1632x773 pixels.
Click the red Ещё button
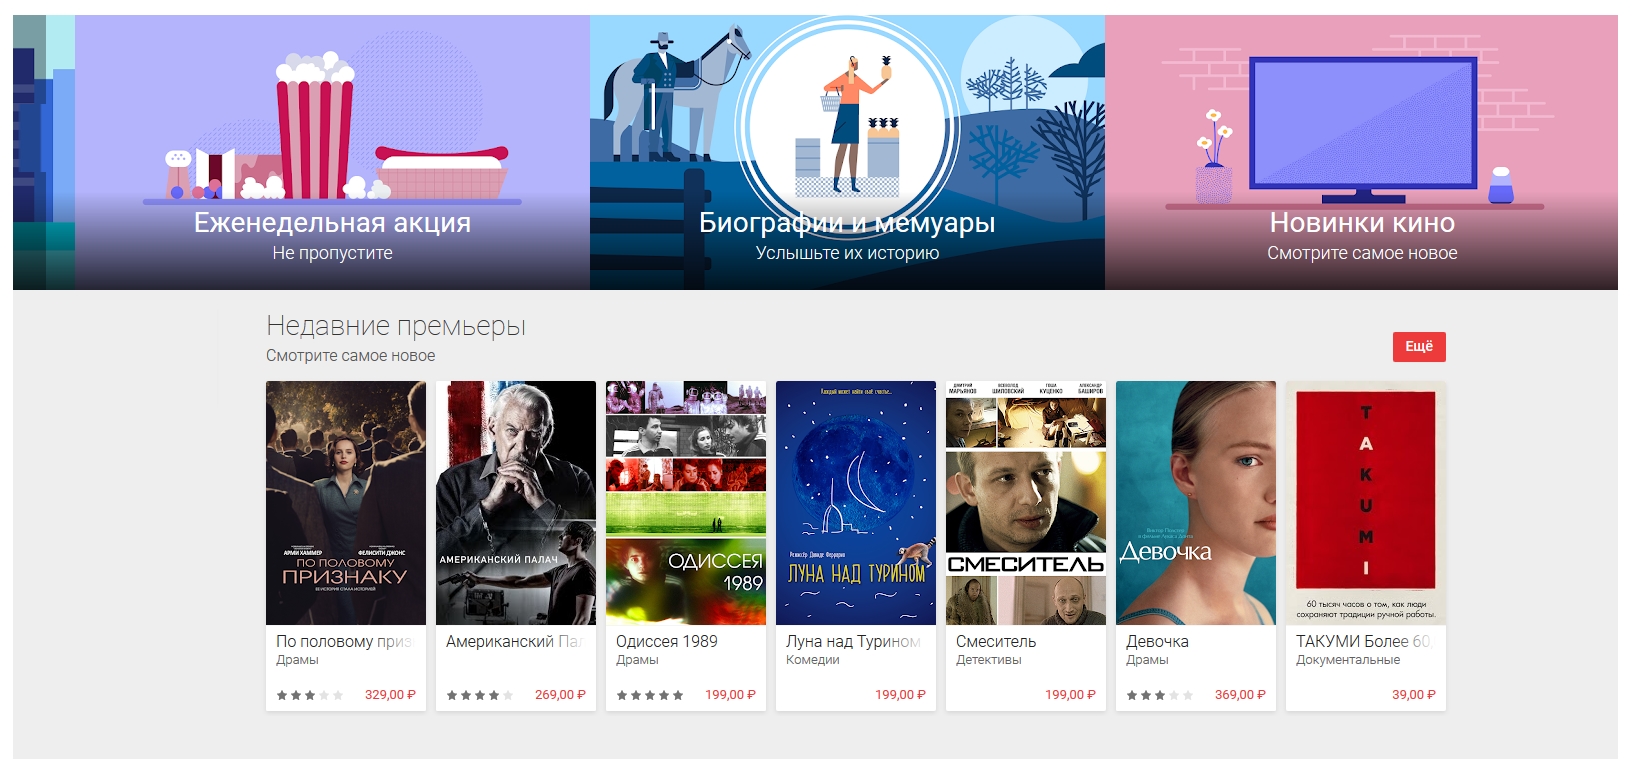pos(1419,347)
